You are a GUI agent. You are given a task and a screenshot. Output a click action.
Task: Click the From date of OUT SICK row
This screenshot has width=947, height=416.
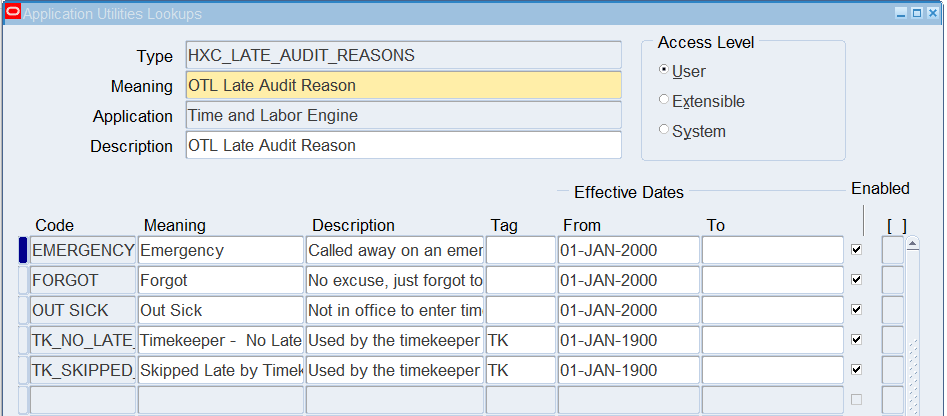click(628, 310)
